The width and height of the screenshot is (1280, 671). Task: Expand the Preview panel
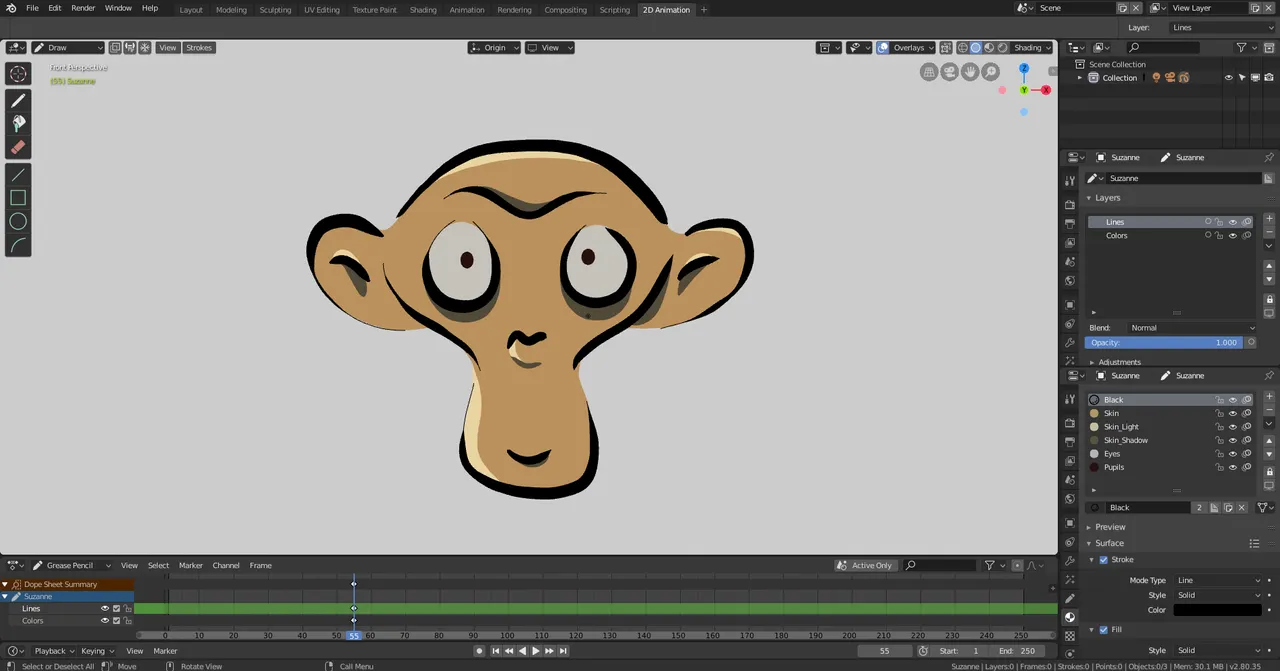(1110, 527)
